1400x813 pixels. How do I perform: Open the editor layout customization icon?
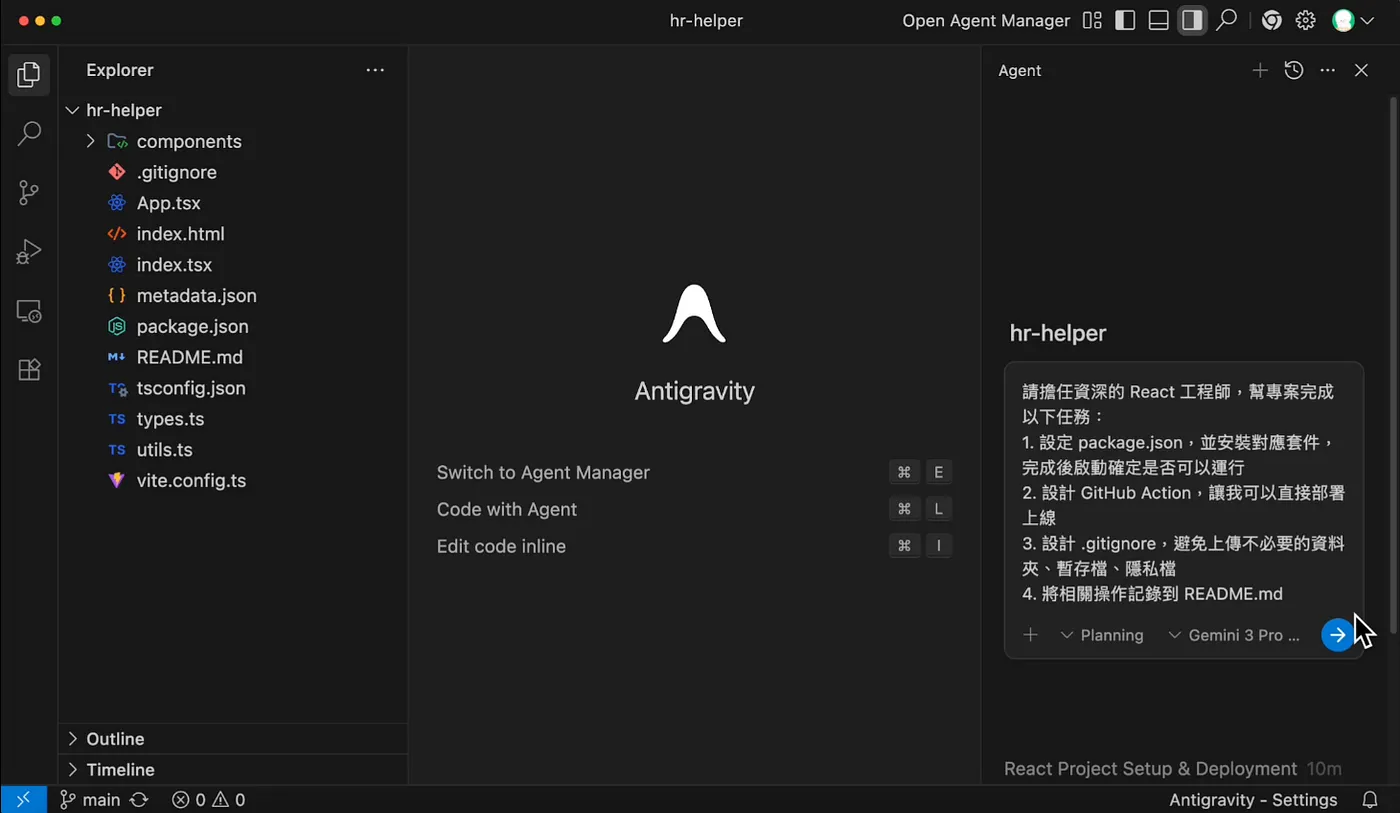1092,20
